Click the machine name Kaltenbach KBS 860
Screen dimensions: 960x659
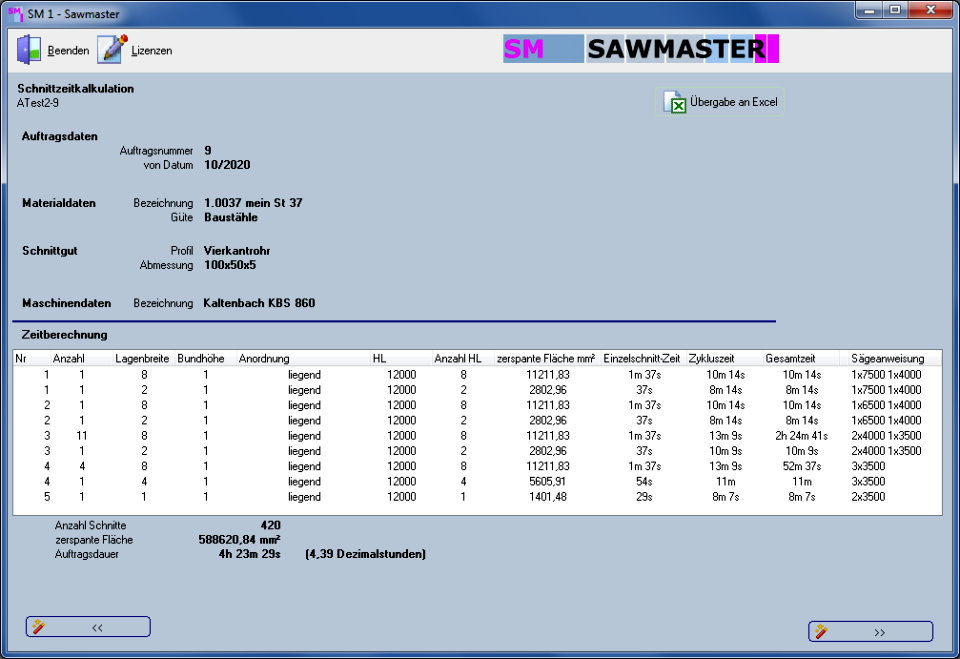tap(259, 303)
